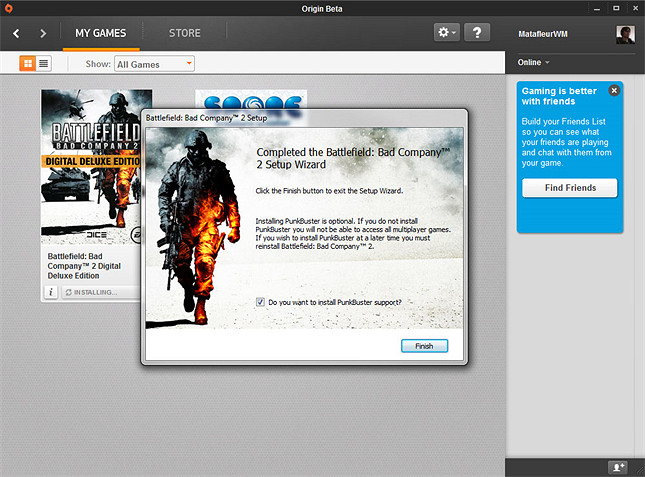Switch to the My Games tab
The image size is (645, 477).
coord(100,33)
